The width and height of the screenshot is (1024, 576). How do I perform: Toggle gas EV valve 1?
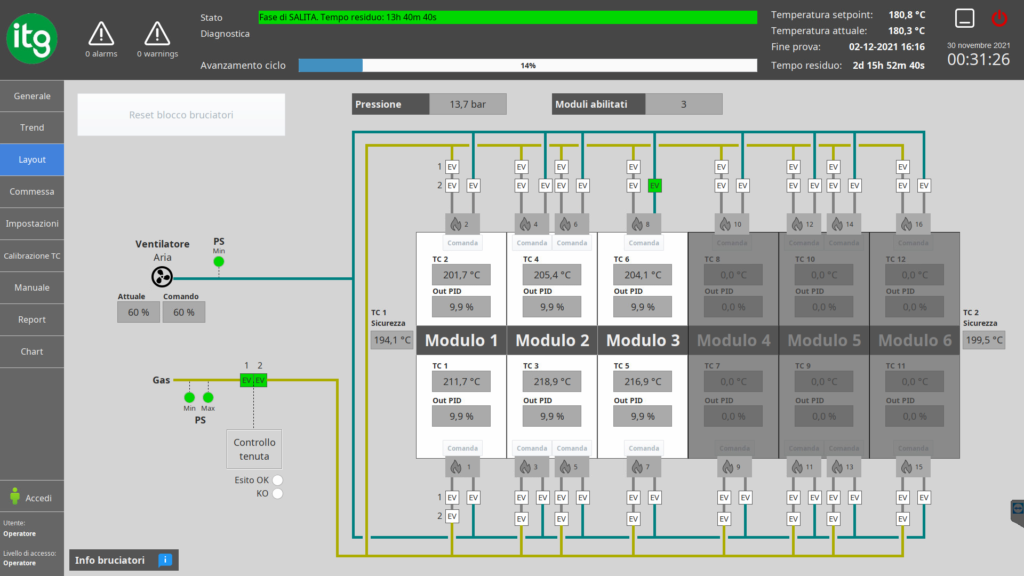(246, 380)
